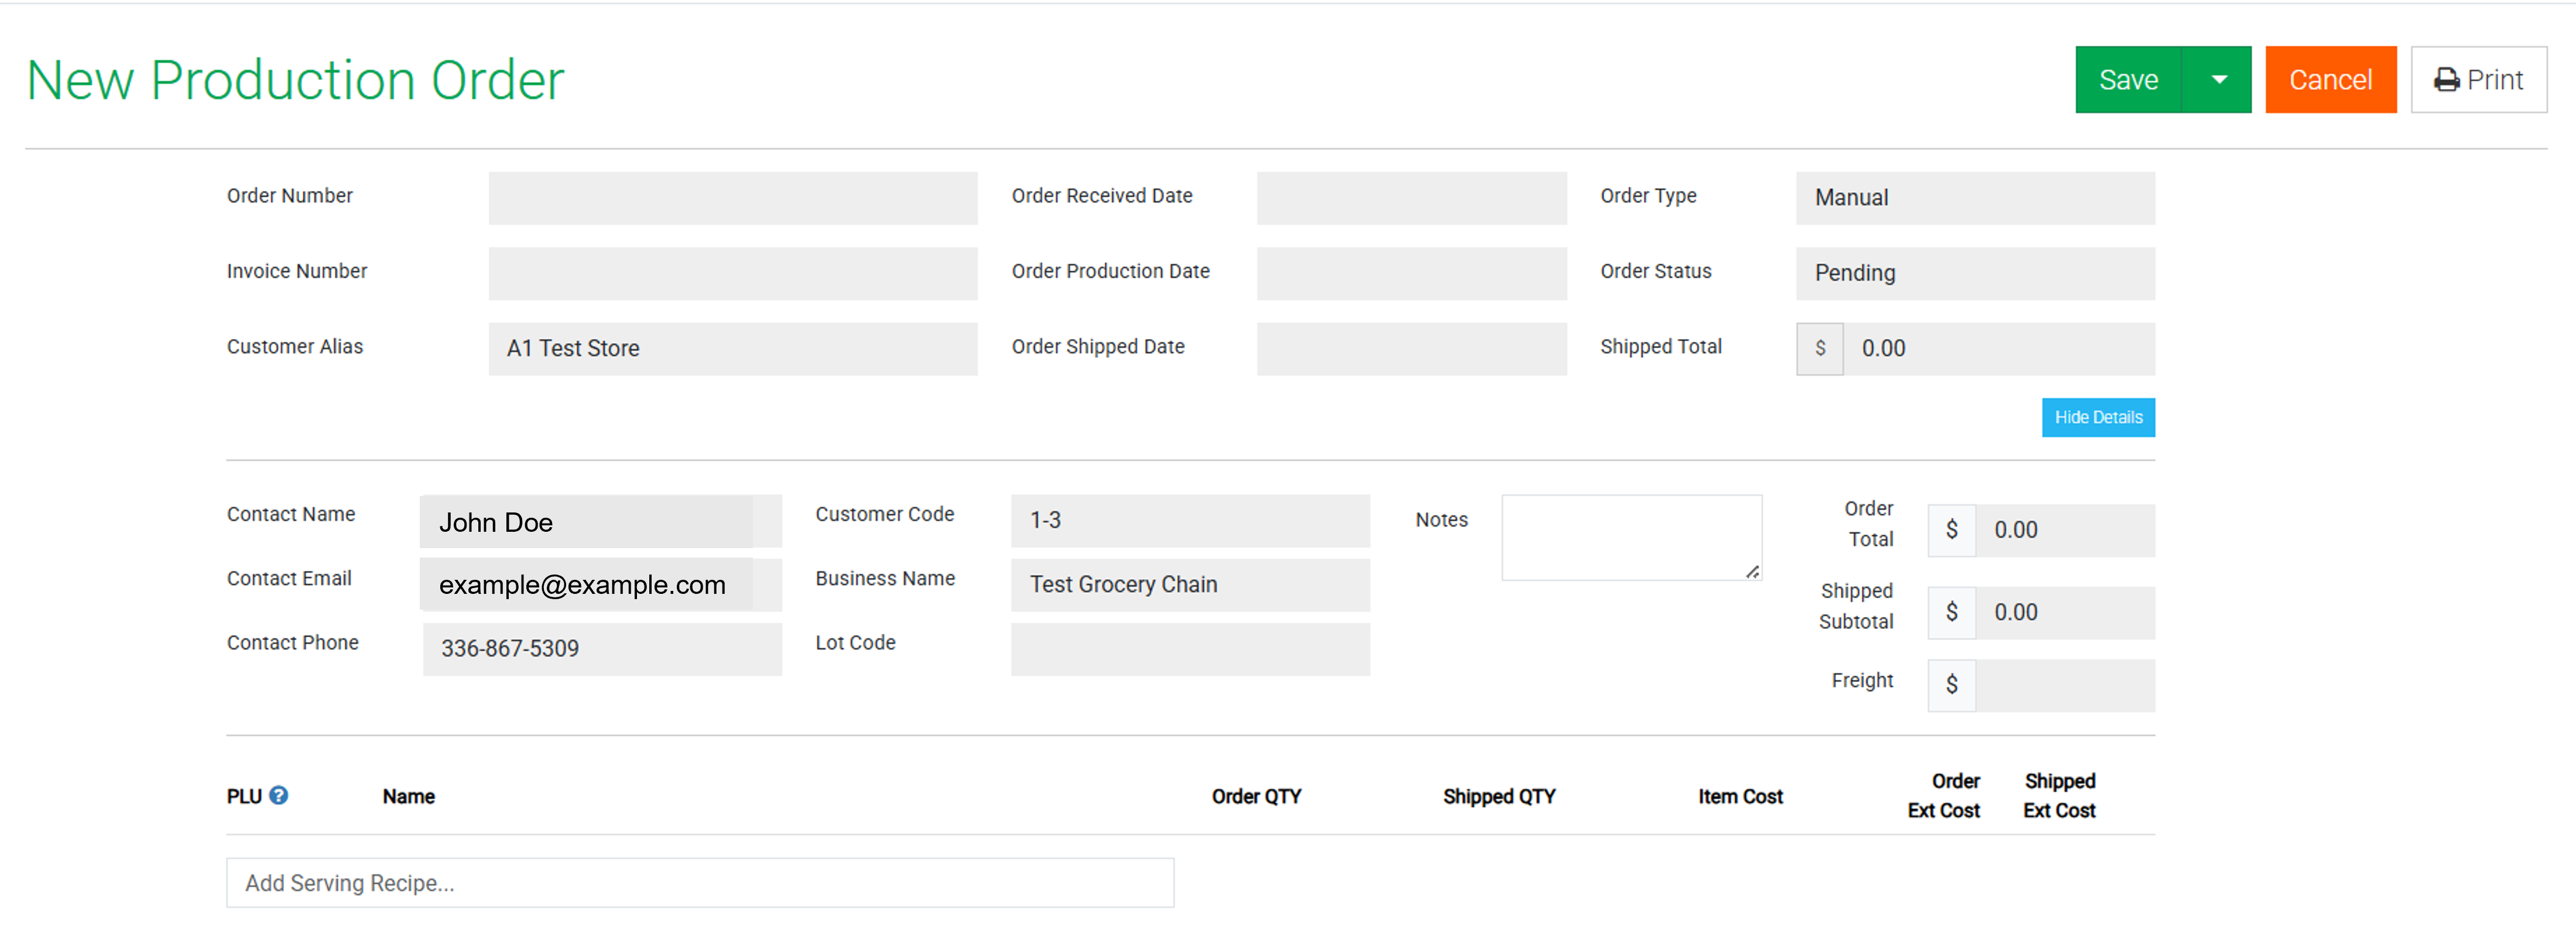Click inside the Notes text area
Screen dimensions: 2576x940
[x=1631, y=537]
